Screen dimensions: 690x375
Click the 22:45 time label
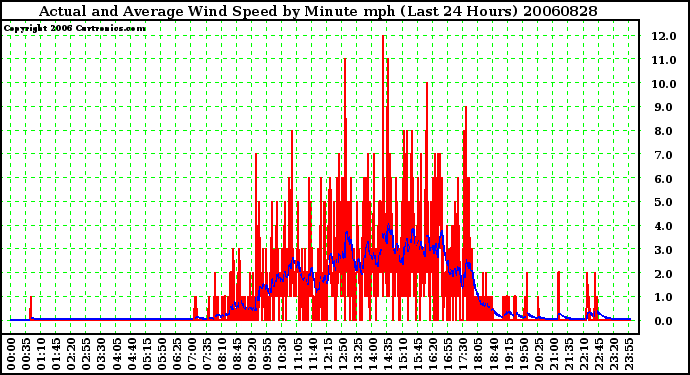tap(598, 354)
